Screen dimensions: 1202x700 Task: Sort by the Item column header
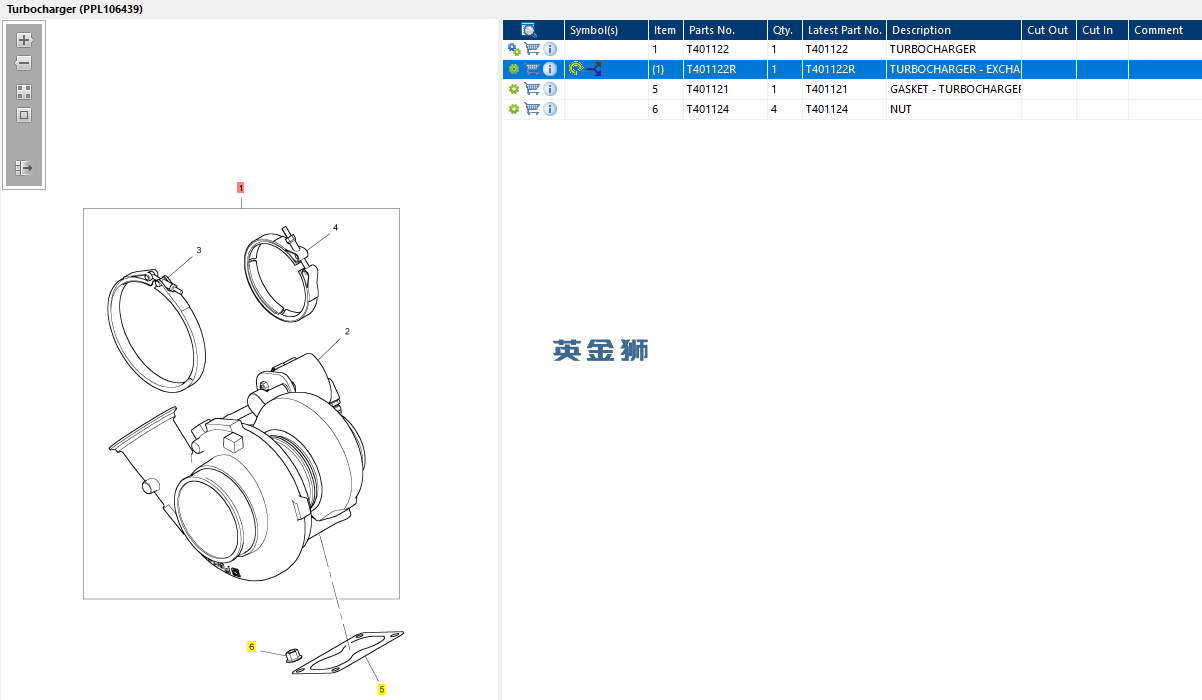click(x=666, y=30)
